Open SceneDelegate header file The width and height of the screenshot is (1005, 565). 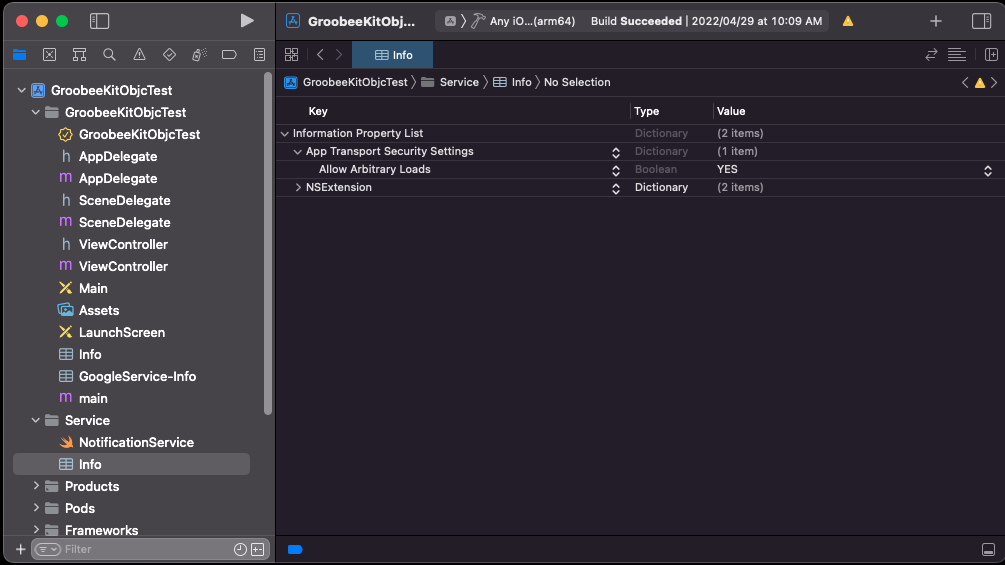click(x=124, y=201)
